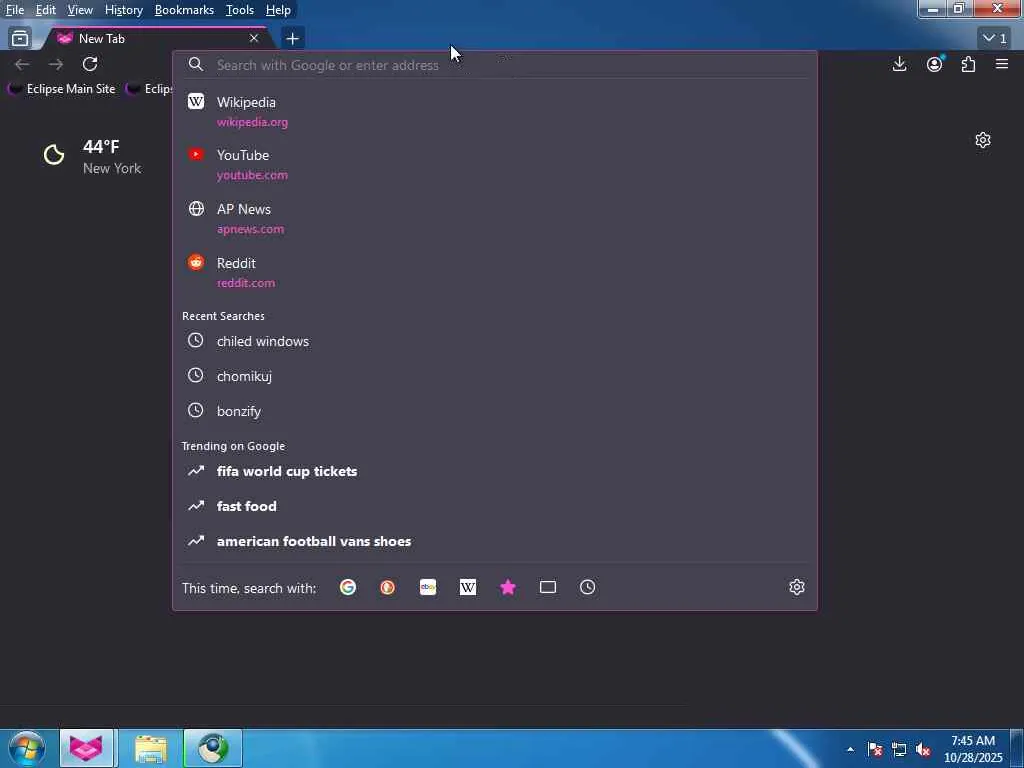The image size is (1024, 768).
Task: Open the History menu
Action: [123, 10]
